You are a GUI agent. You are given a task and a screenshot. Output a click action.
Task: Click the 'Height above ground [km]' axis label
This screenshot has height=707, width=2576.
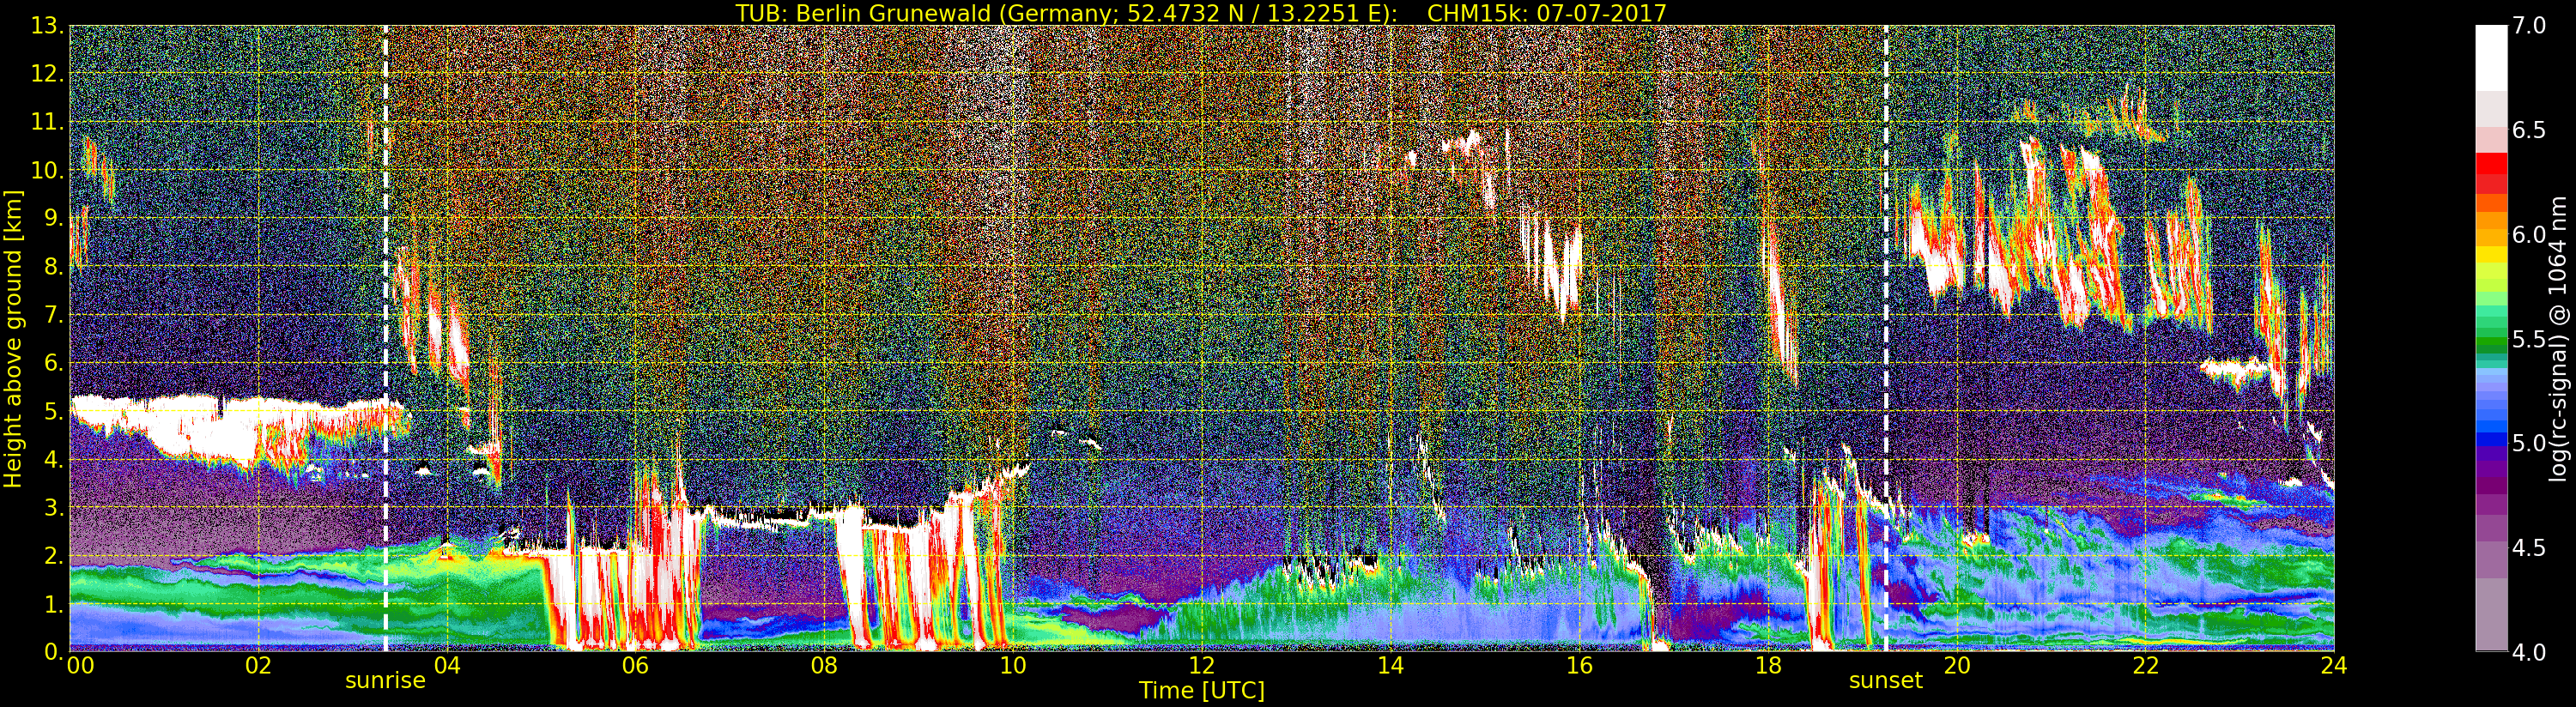pos(13,338)
